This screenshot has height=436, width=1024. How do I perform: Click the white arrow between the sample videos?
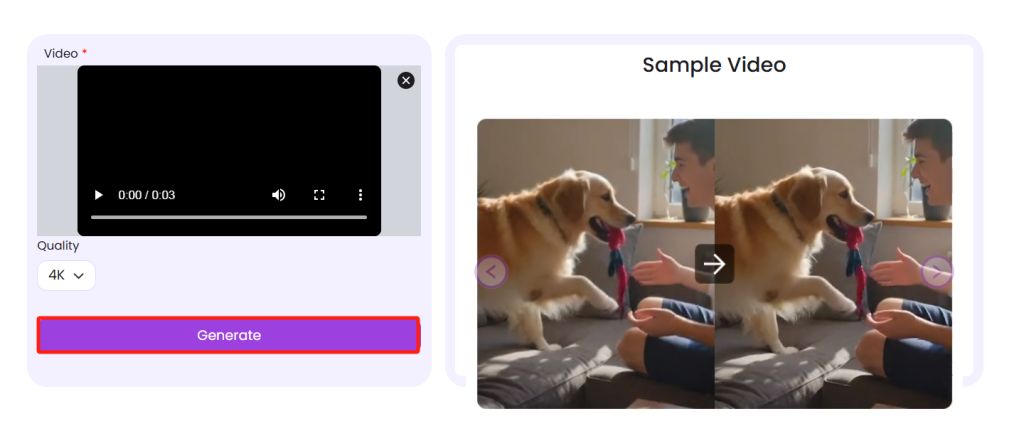pyautogui.click(x=714, y=264)
